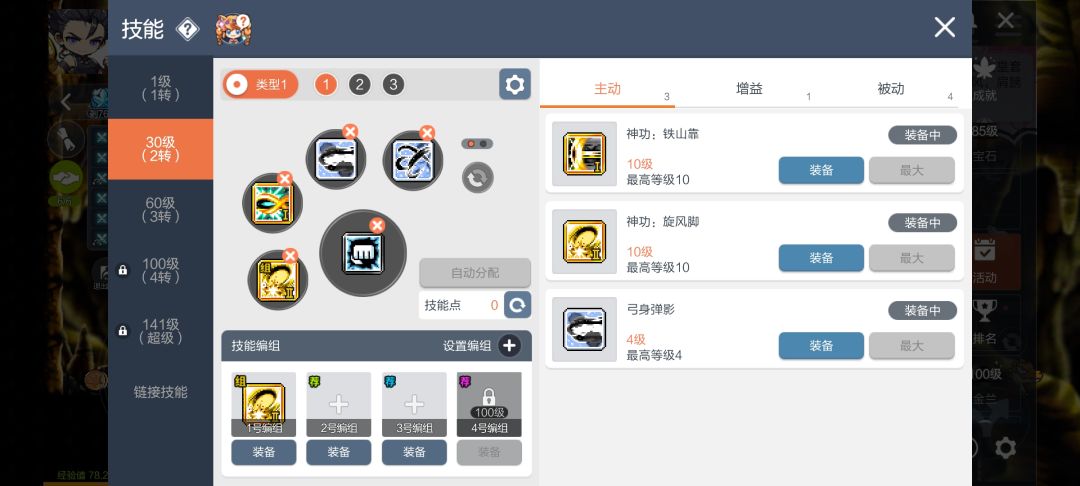
Task: Remove the 旋风脚 skill from its slot
Action: (290, 257)
